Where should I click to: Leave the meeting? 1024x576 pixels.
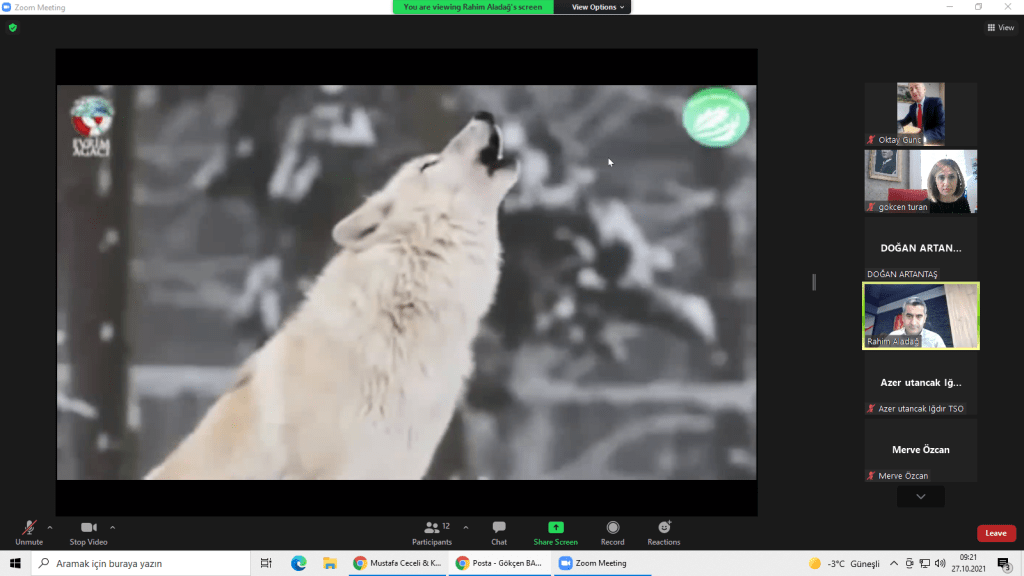click(996, 533)
